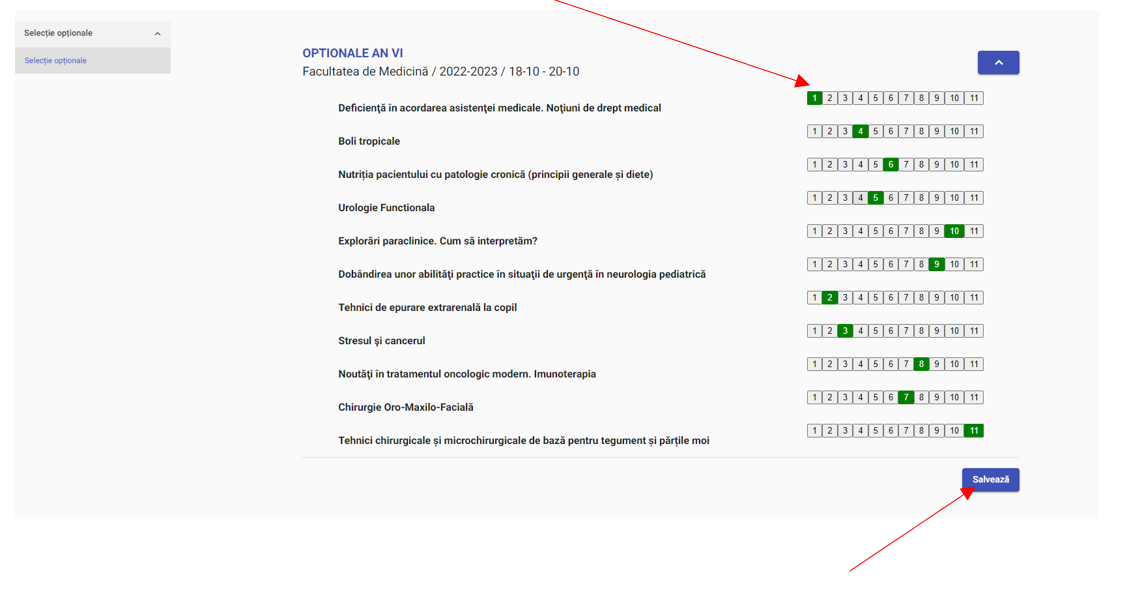The image size is (1147, 609).
Task: Collapse the optionale section with the blue chevron button
Action: pyautogui.click(x=998, y=62)
